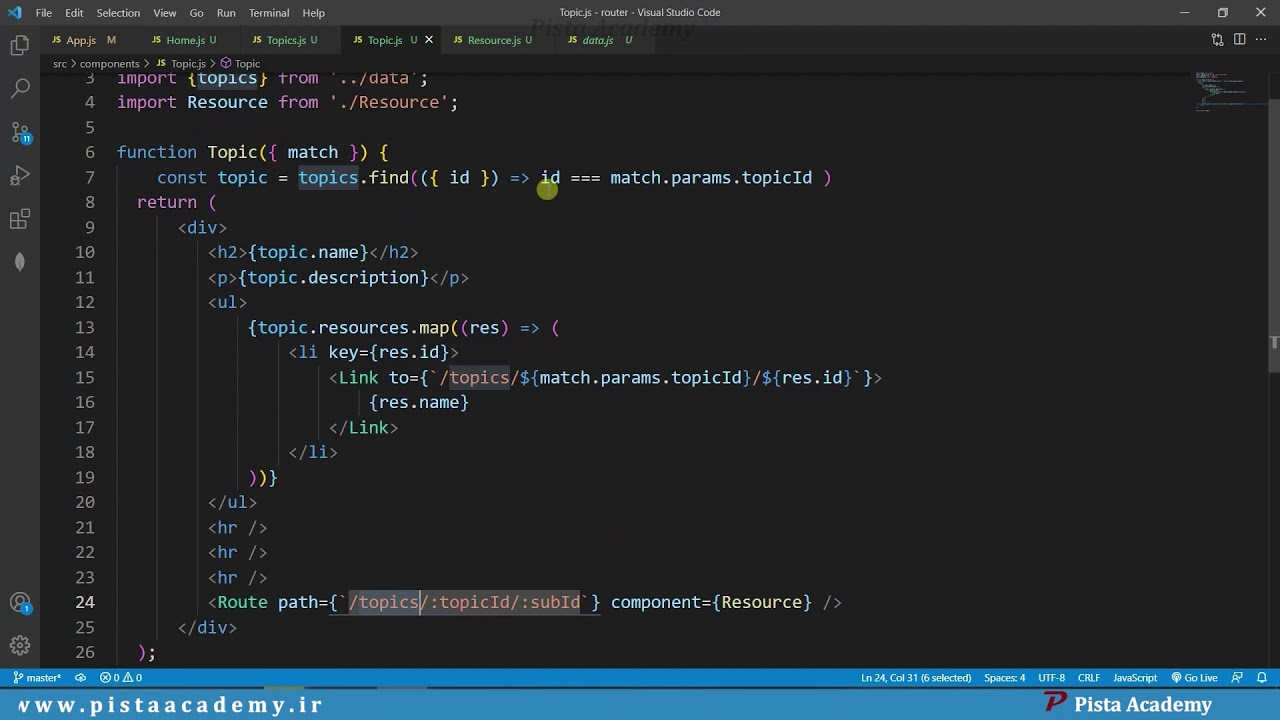Open the Explorer view in the activity bar

click(20, 45)
